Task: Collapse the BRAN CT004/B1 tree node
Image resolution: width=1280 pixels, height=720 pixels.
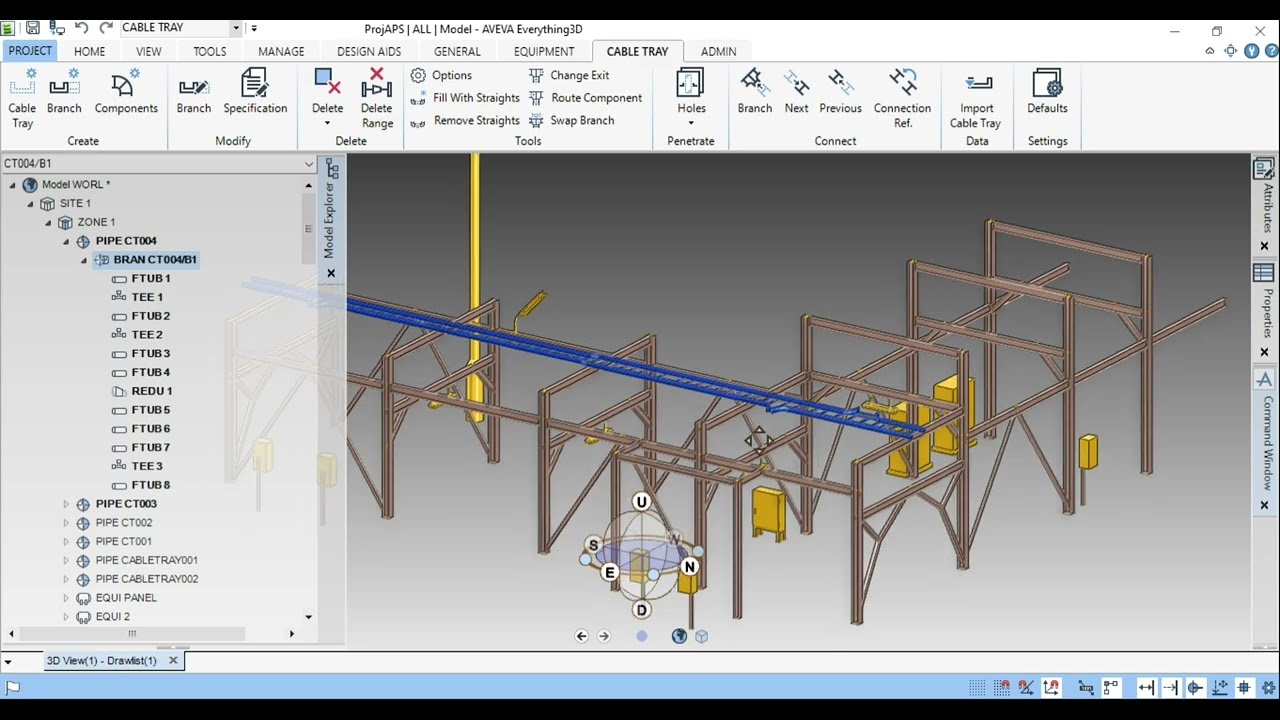Action: 84,260
